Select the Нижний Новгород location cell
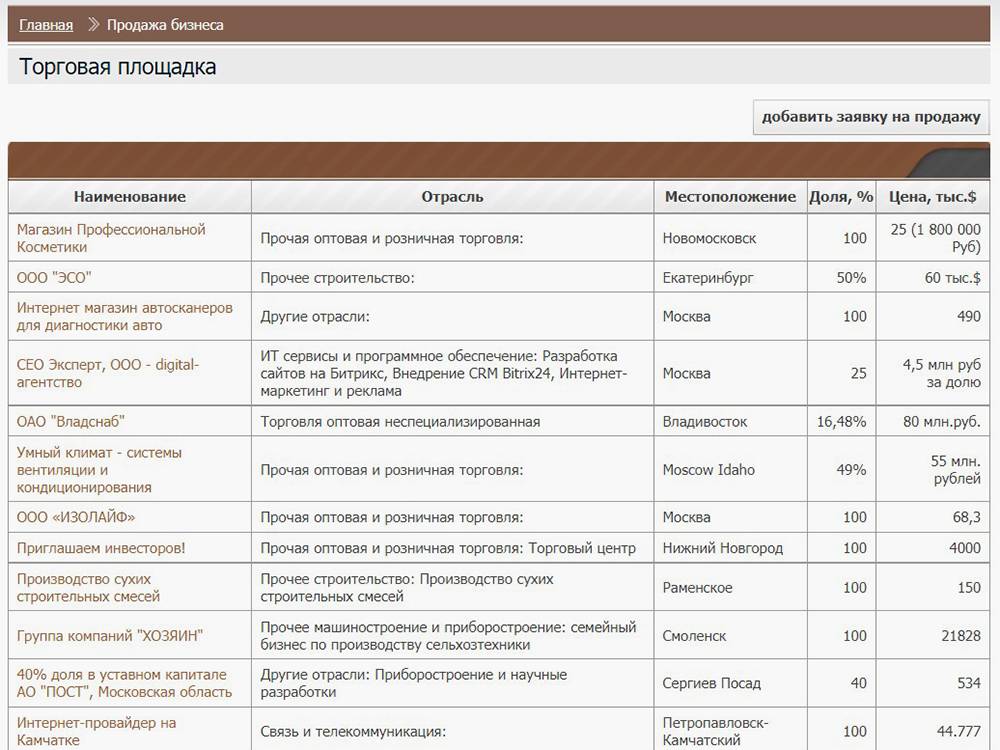Screen dimensions: 1000x750 coord(730,548)
